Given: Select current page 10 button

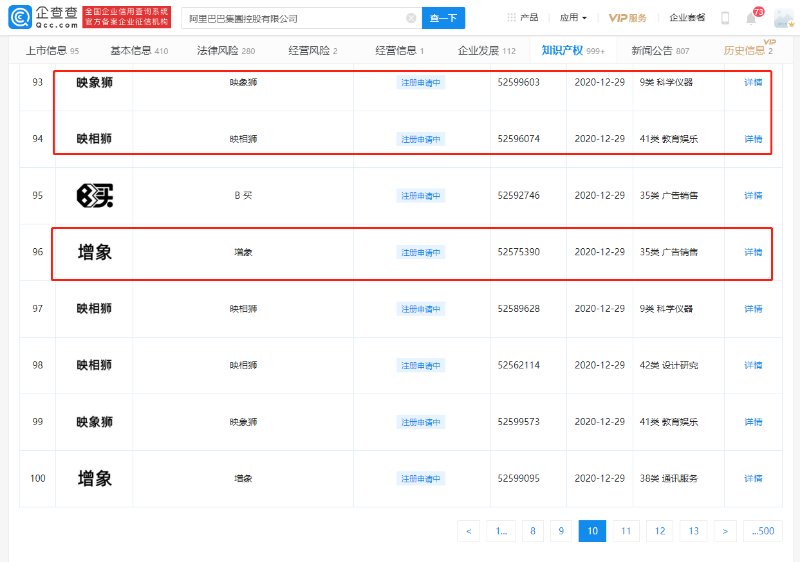Looking at the screenshot, I should pyautogui.click(x=592, y=531).
